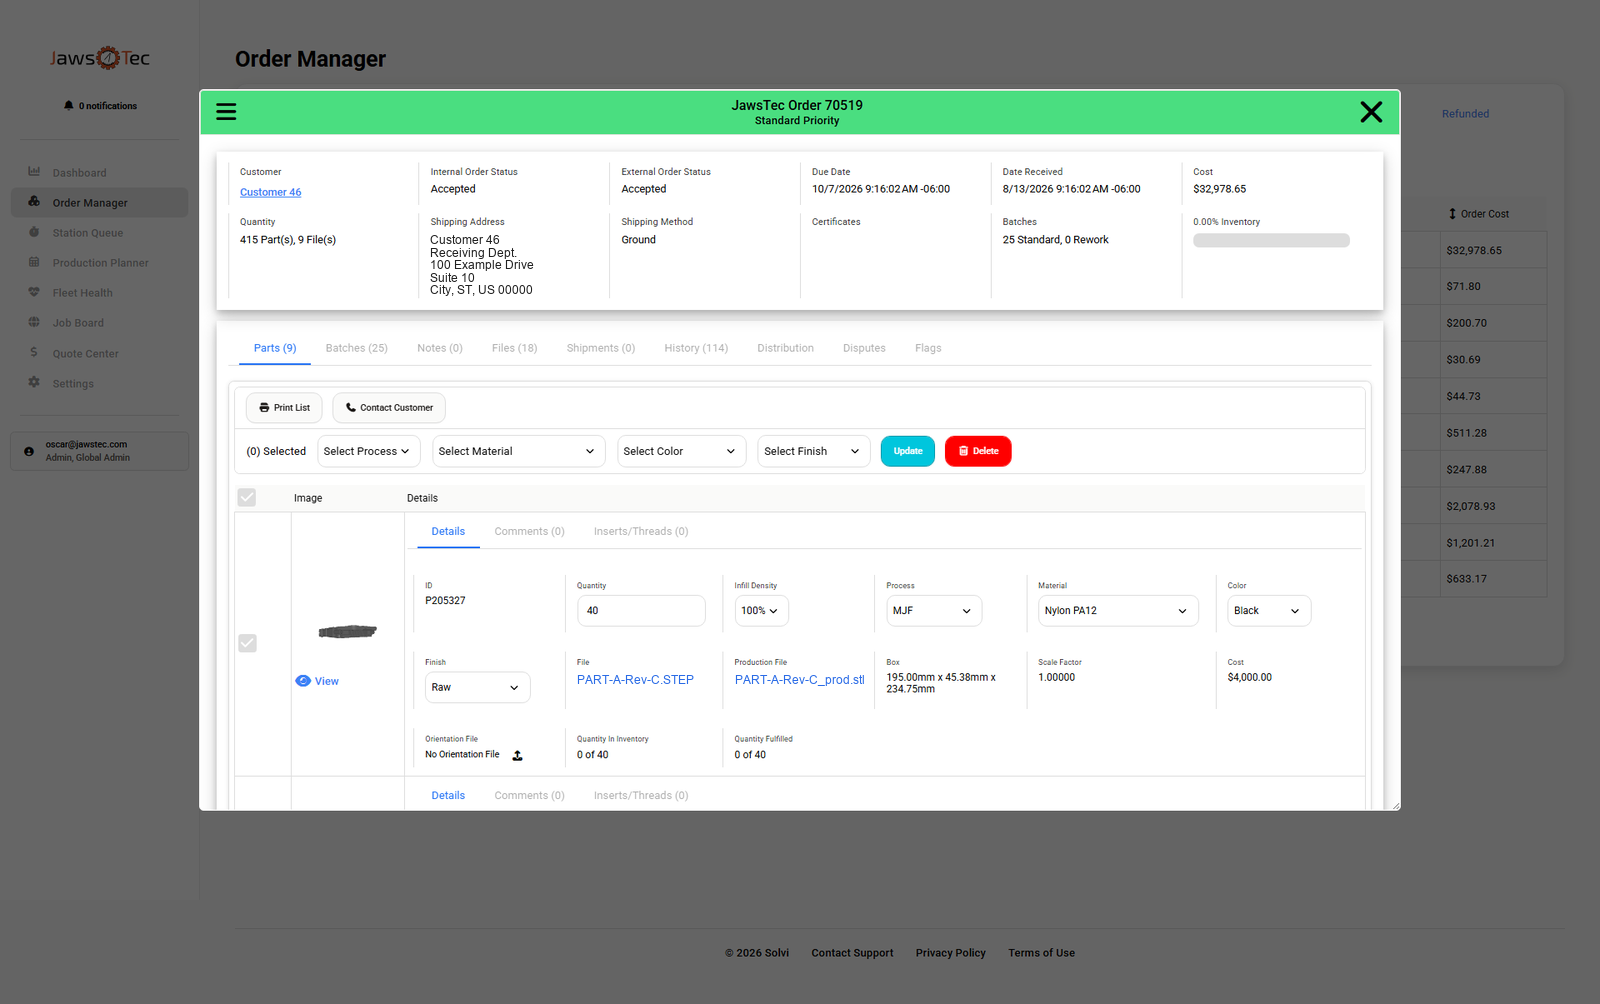Click the 0.00% Inventory progress bar

(1271, 240)
